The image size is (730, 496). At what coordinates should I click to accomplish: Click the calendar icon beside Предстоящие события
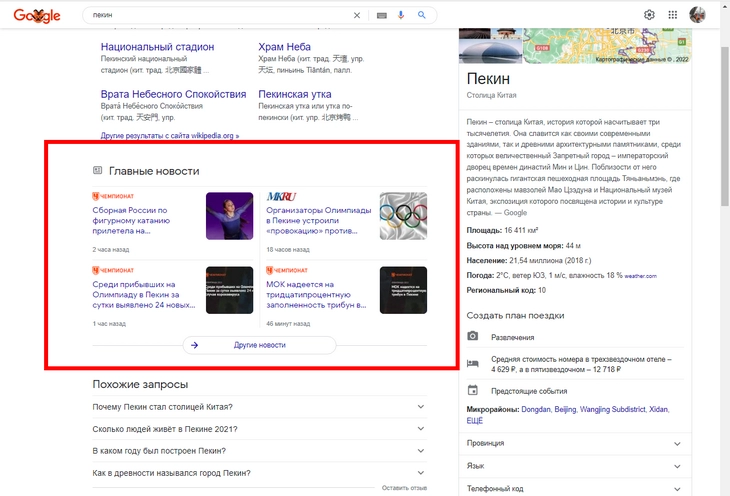[473, 390]
